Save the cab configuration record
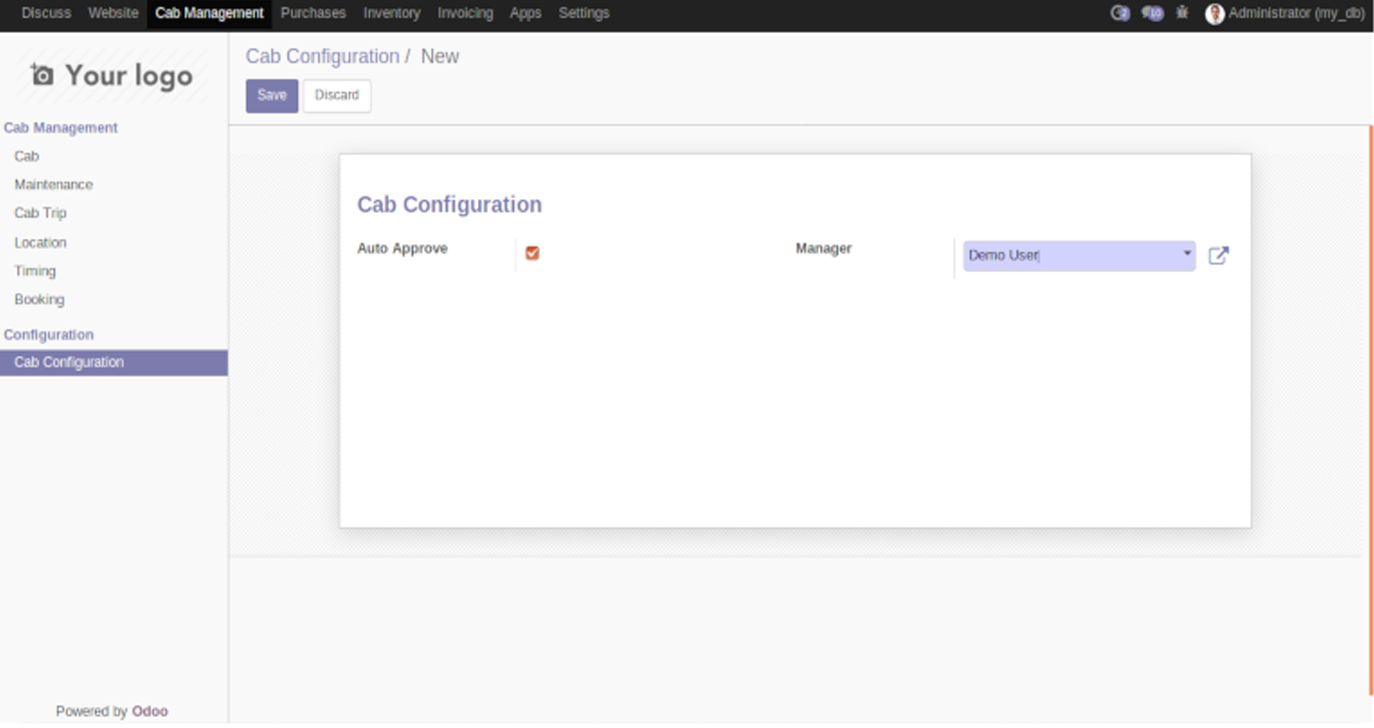Viewport: 1374px width, 728px height. [x=272, y=96]
